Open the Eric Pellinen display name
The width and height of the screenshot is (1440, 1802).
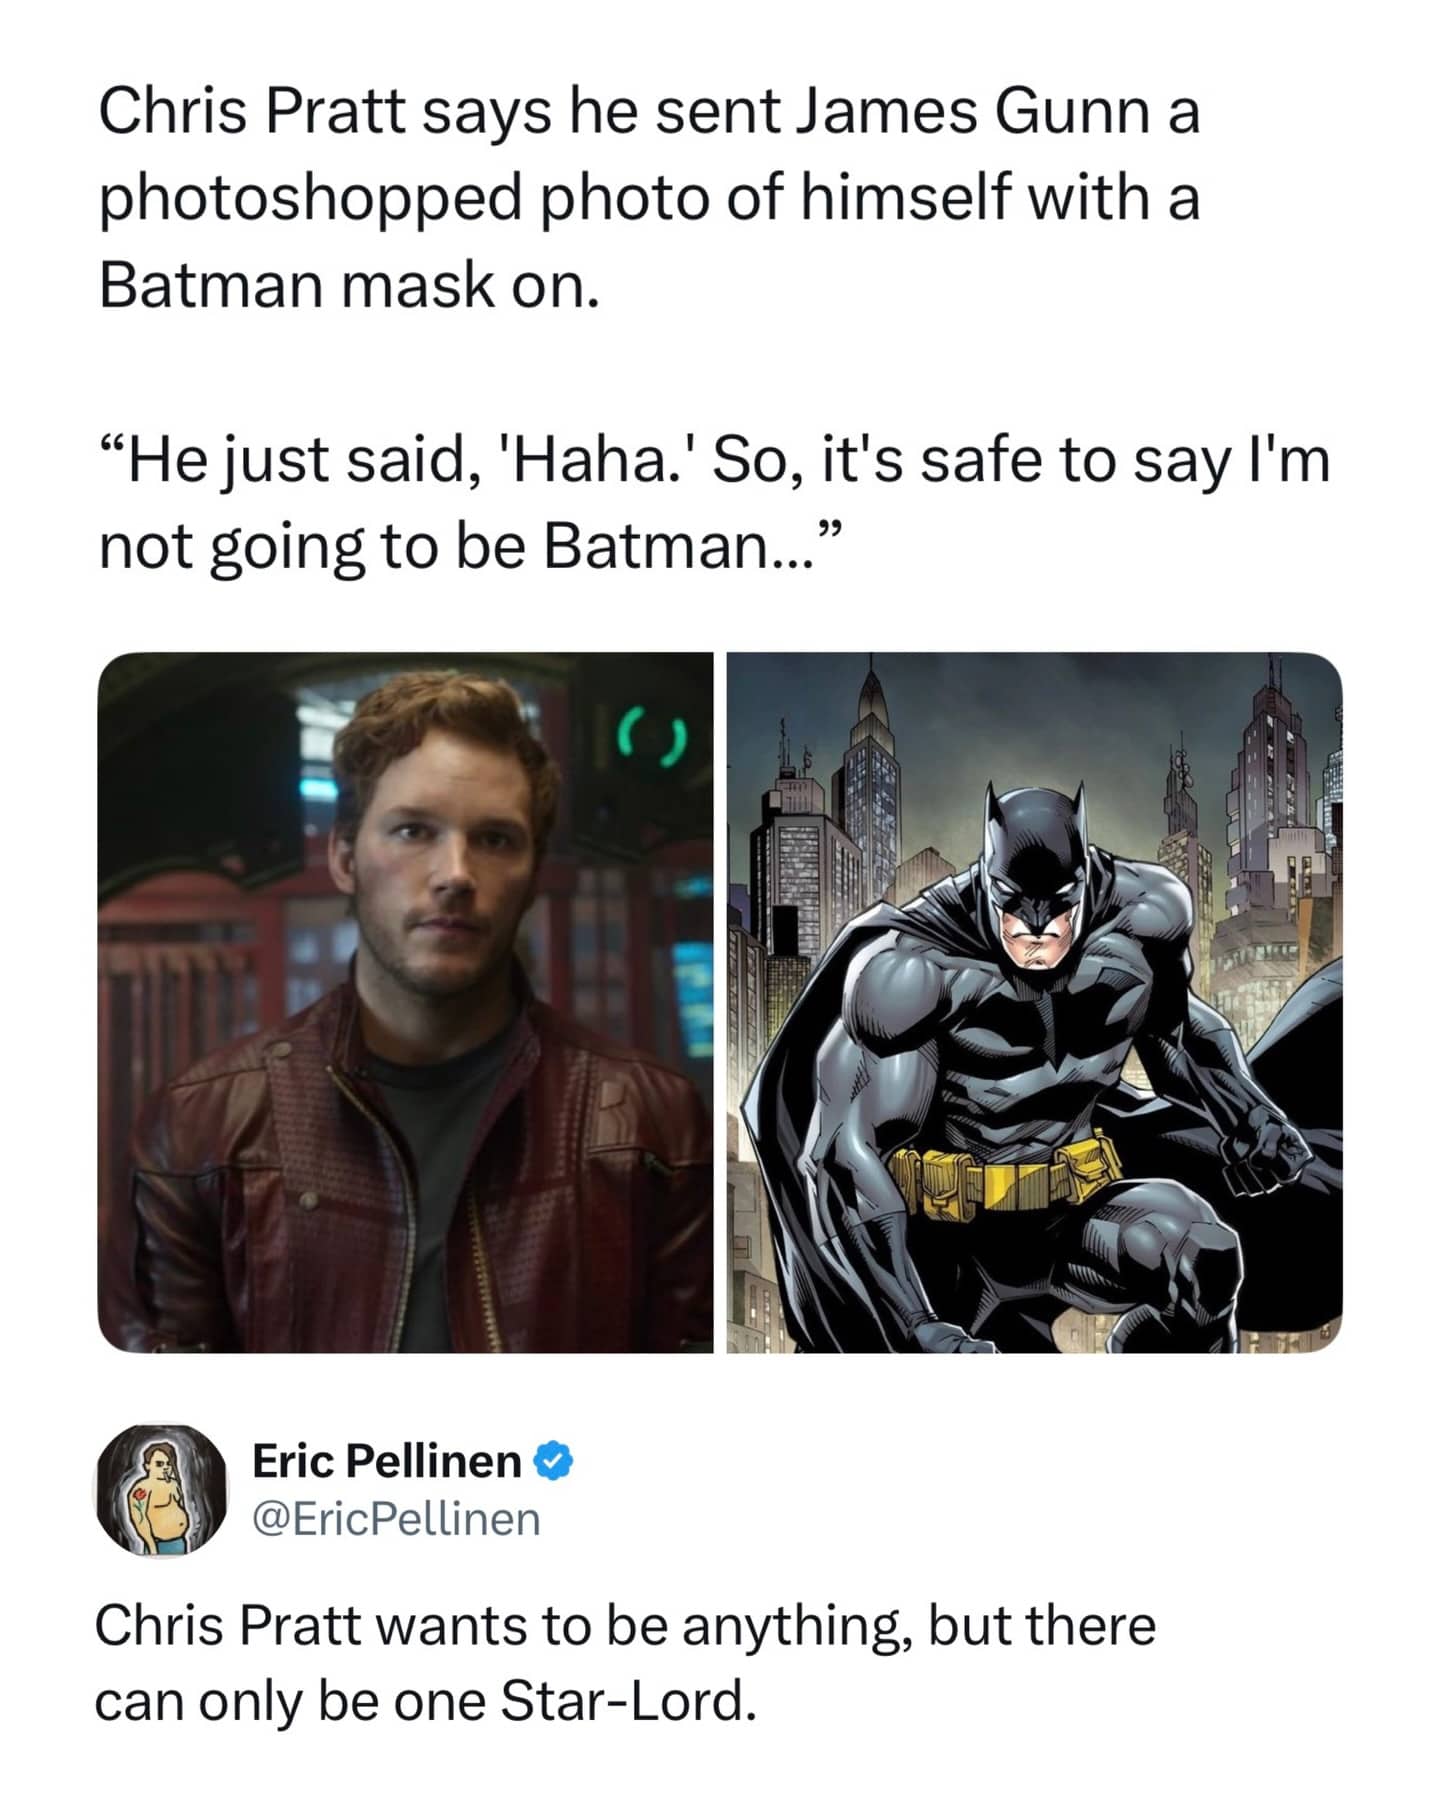(x=386, y=1461)
